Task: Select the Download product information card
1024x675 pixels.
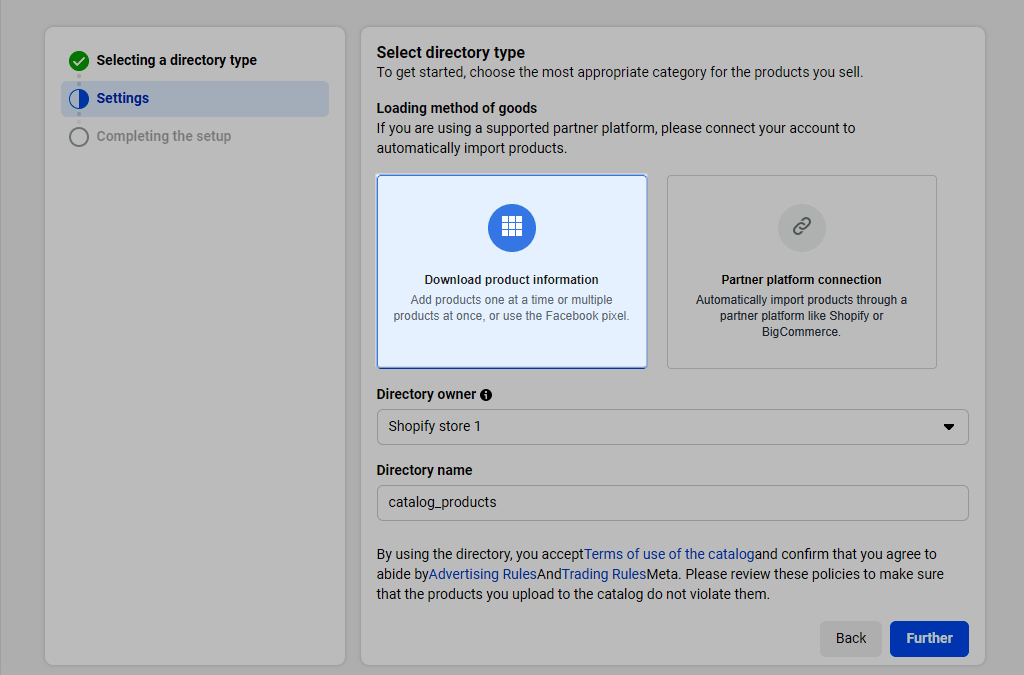Action: 512,272
